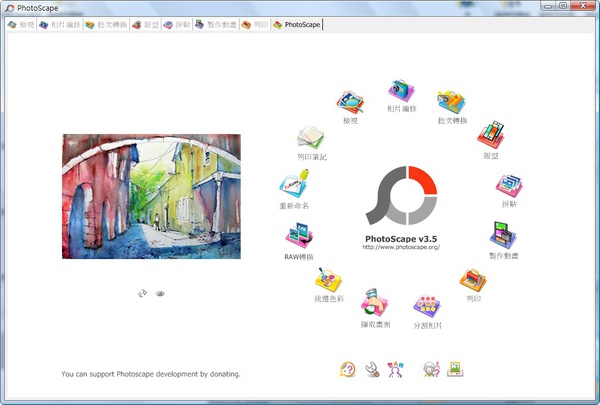Switch to the 批次轉換 tab

(106, 25)
